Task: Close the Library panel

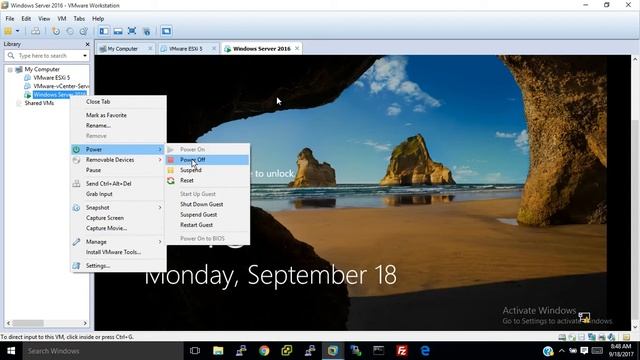Action: 87,44
